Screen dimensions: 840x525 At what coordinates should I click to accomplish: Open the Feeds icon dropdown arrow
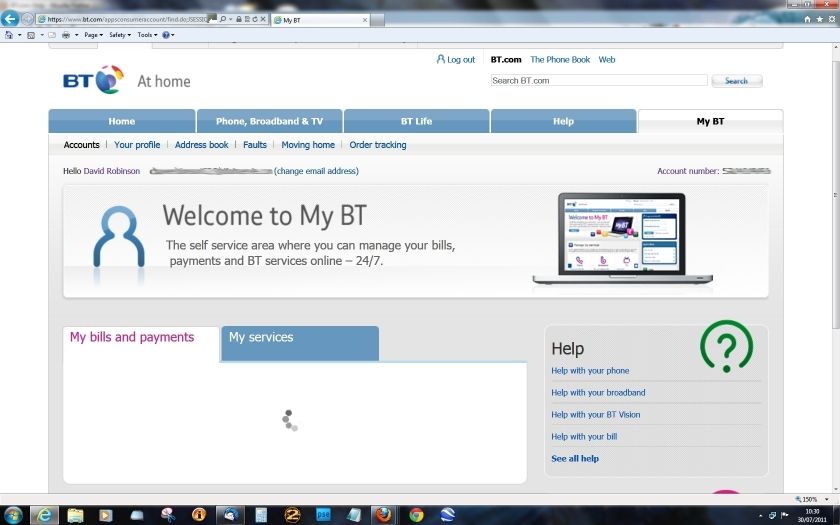point(41,35)
